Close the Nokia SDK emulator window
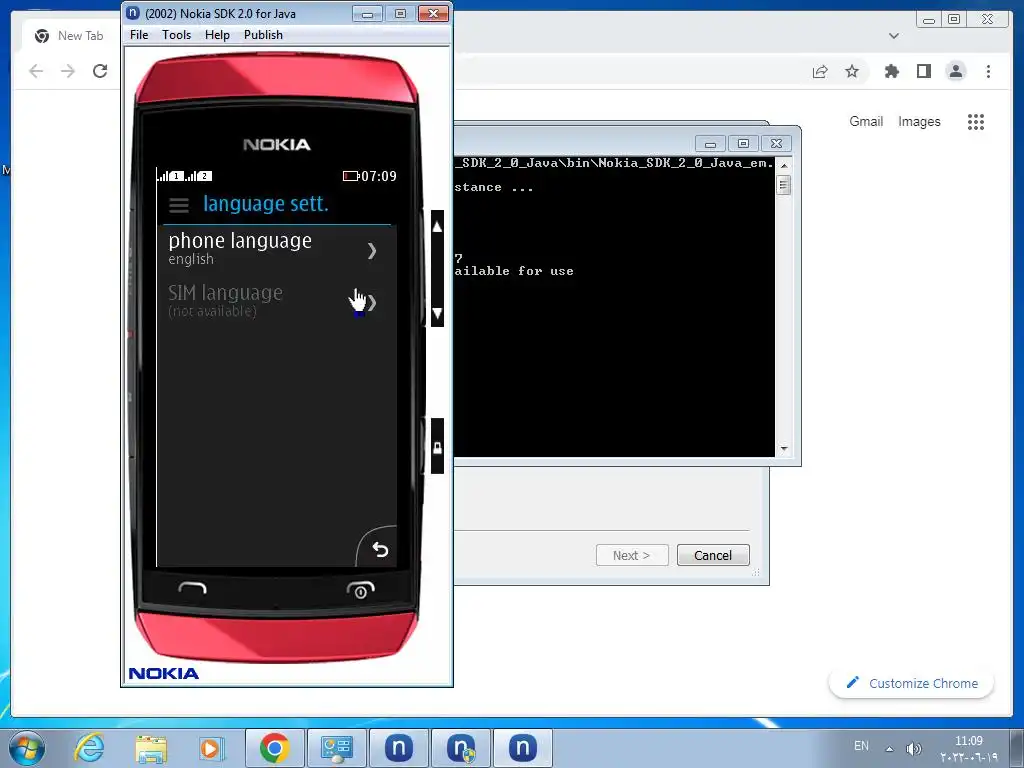 point(433,14)
